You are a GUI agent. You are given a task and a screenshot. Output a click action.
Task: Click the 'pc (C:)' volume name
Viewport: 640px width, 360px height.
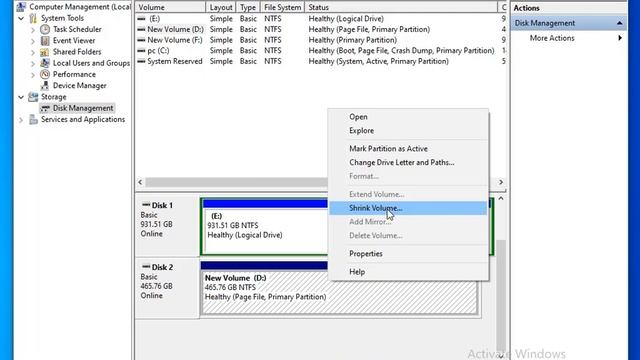(158, 51)
